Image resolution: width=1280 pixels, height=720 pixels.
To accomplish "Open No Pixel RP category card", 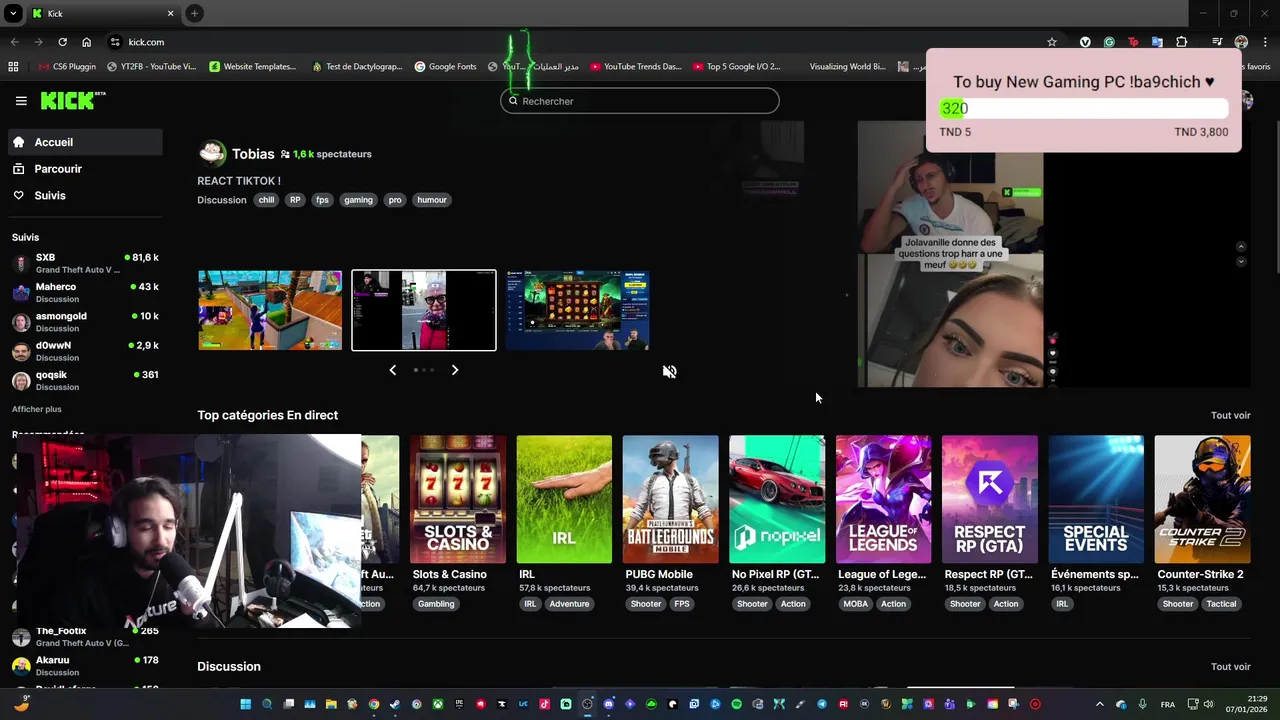I will click(x=777, y=499).
